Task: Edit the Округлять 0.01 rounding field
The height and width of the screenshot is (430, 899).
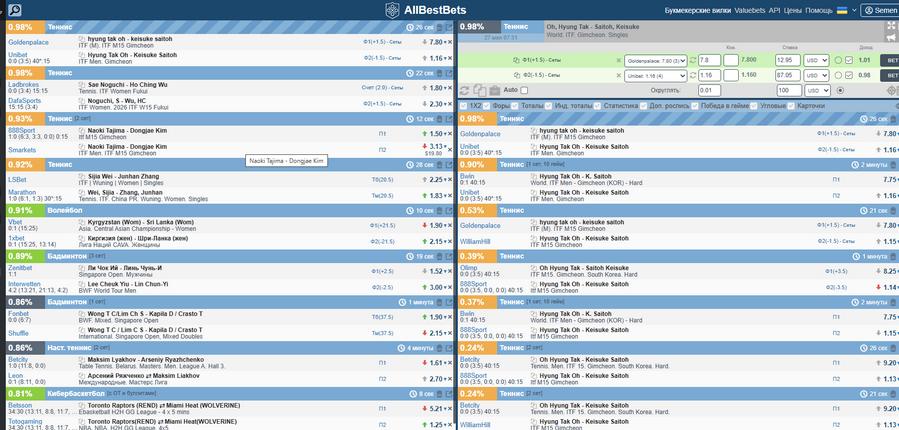Action: click(709, 91)
